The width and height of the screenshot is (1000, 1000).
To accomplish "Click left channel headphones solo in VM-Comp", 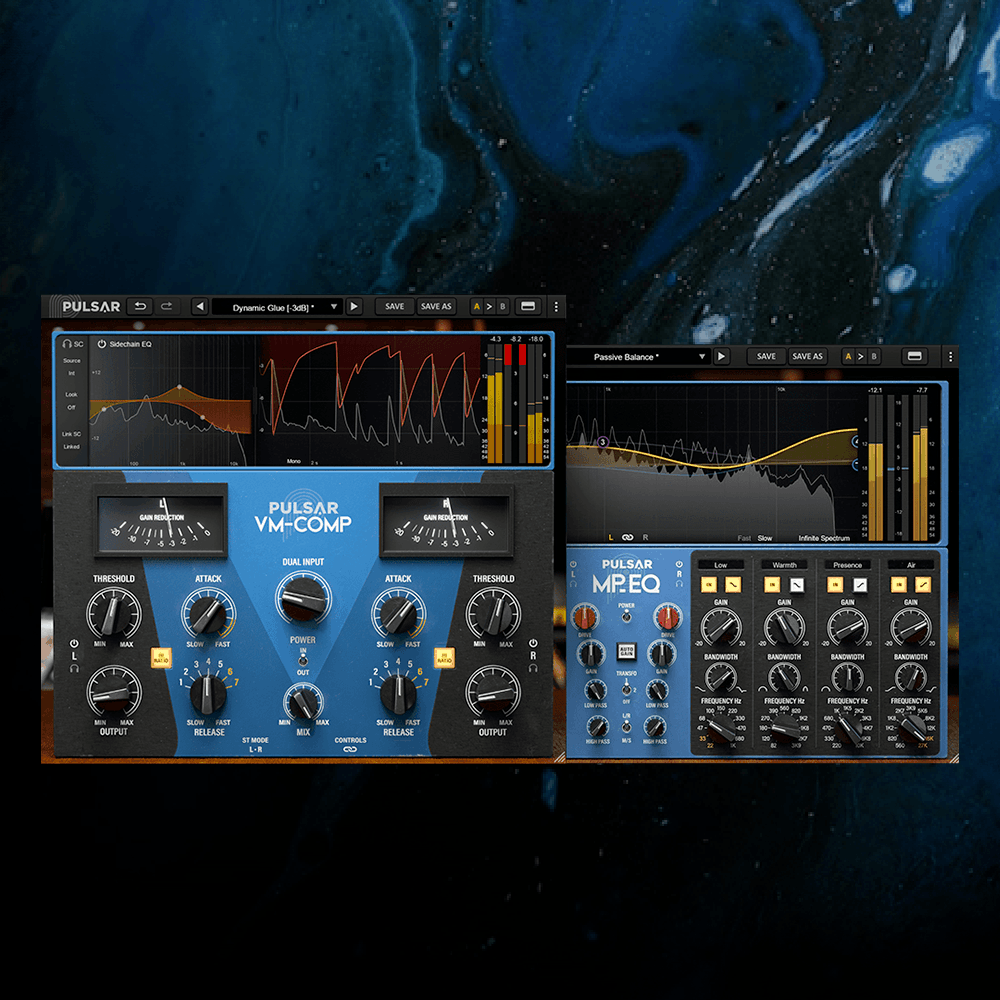I will pyautogui.click(x=74, y=668).
